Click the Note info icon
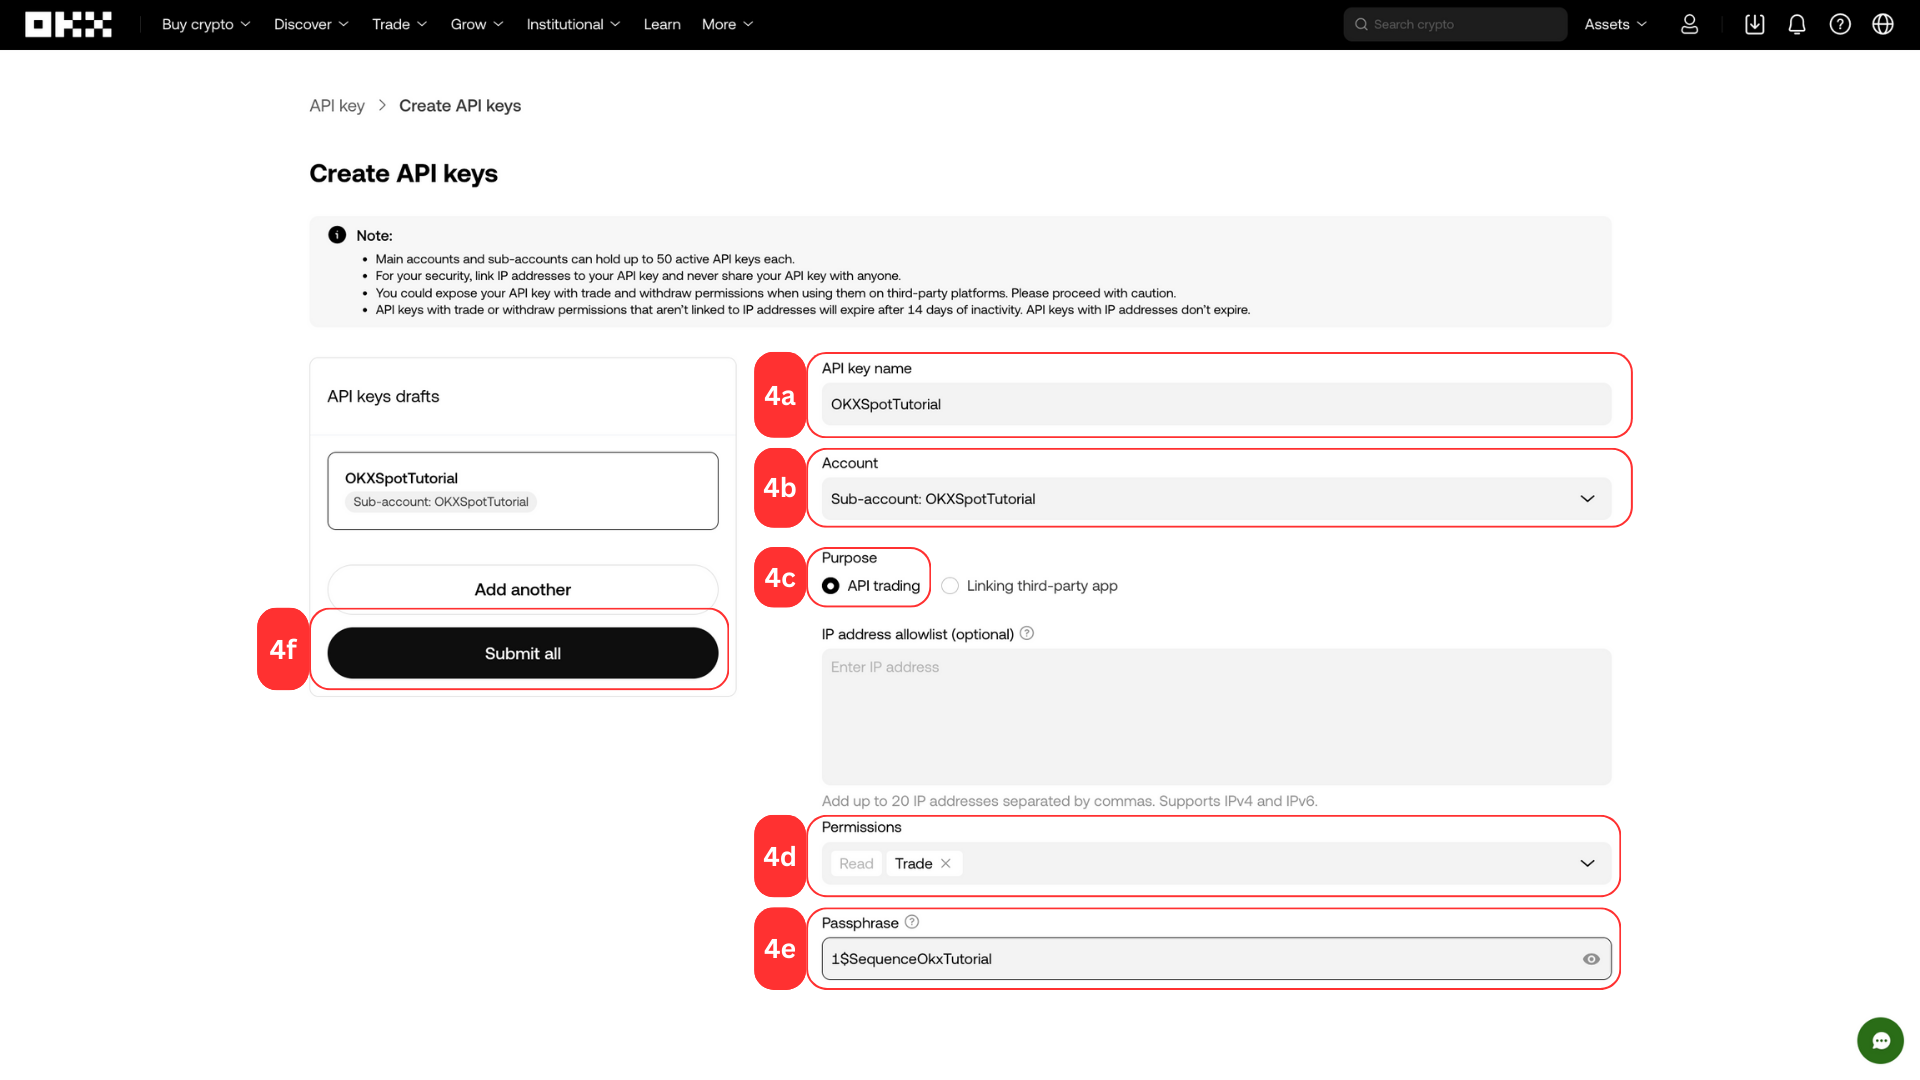 click(337, 235)
